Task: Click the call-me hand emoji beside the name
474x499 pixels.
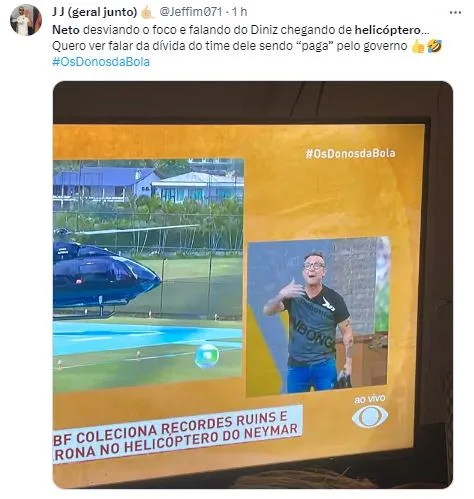Action: [x=147, y=12]
